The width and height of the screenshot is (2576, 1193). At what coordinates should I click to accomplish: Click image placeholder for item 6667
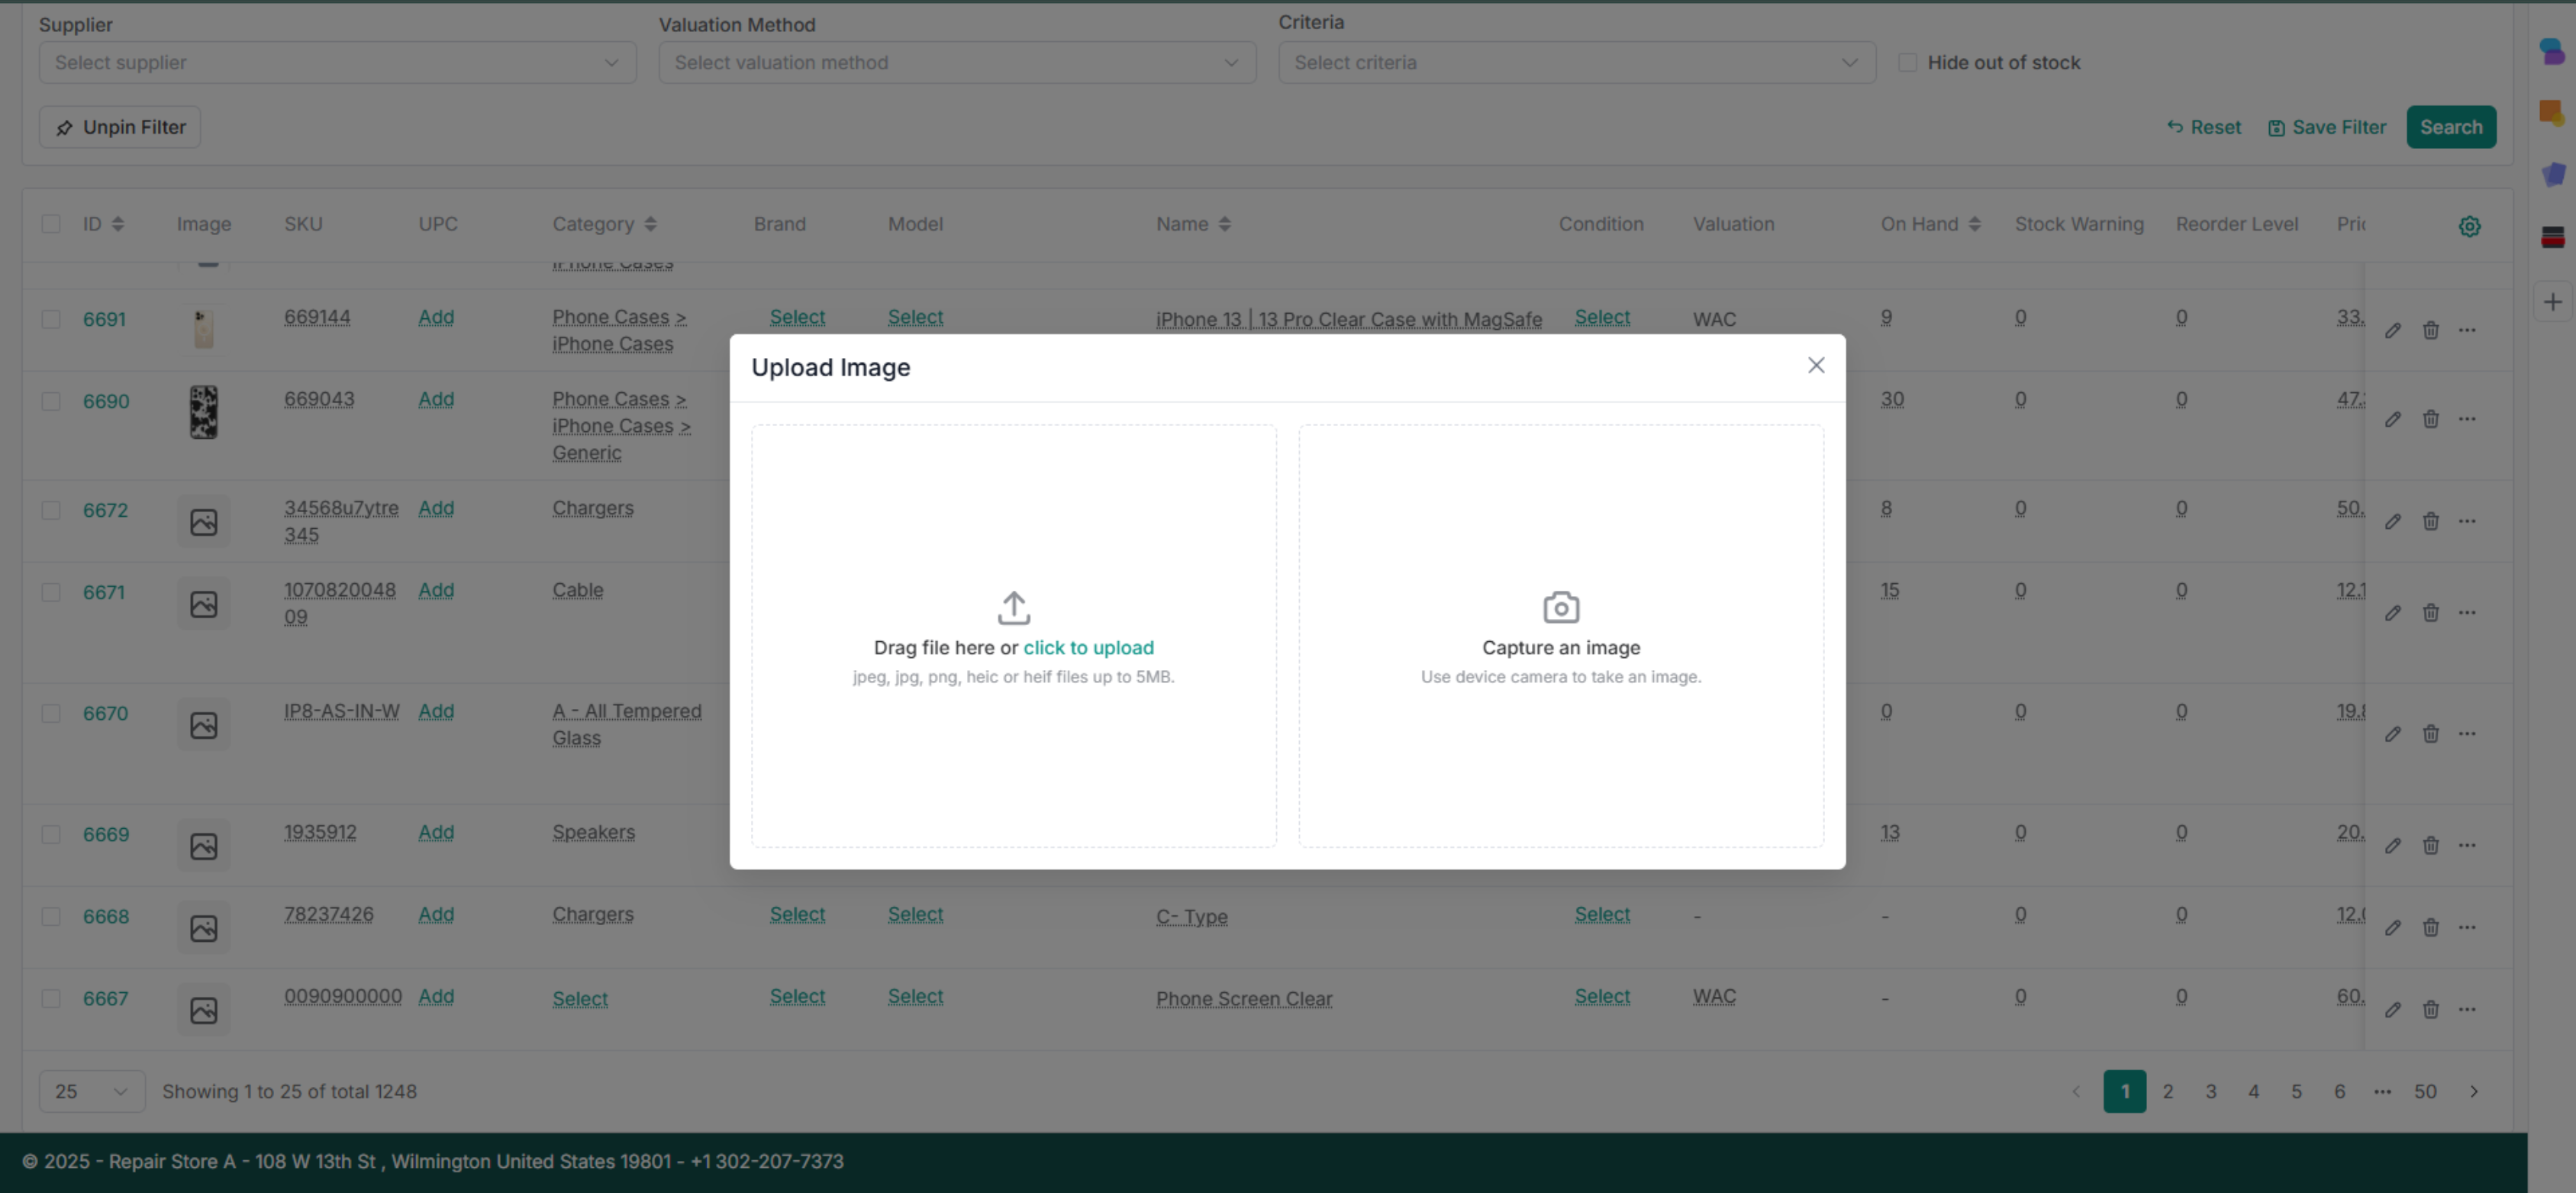[203, 1011]
